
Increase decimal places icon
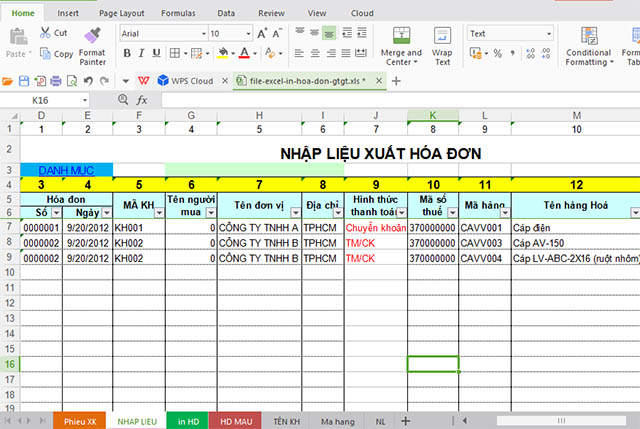click(530, 53)
